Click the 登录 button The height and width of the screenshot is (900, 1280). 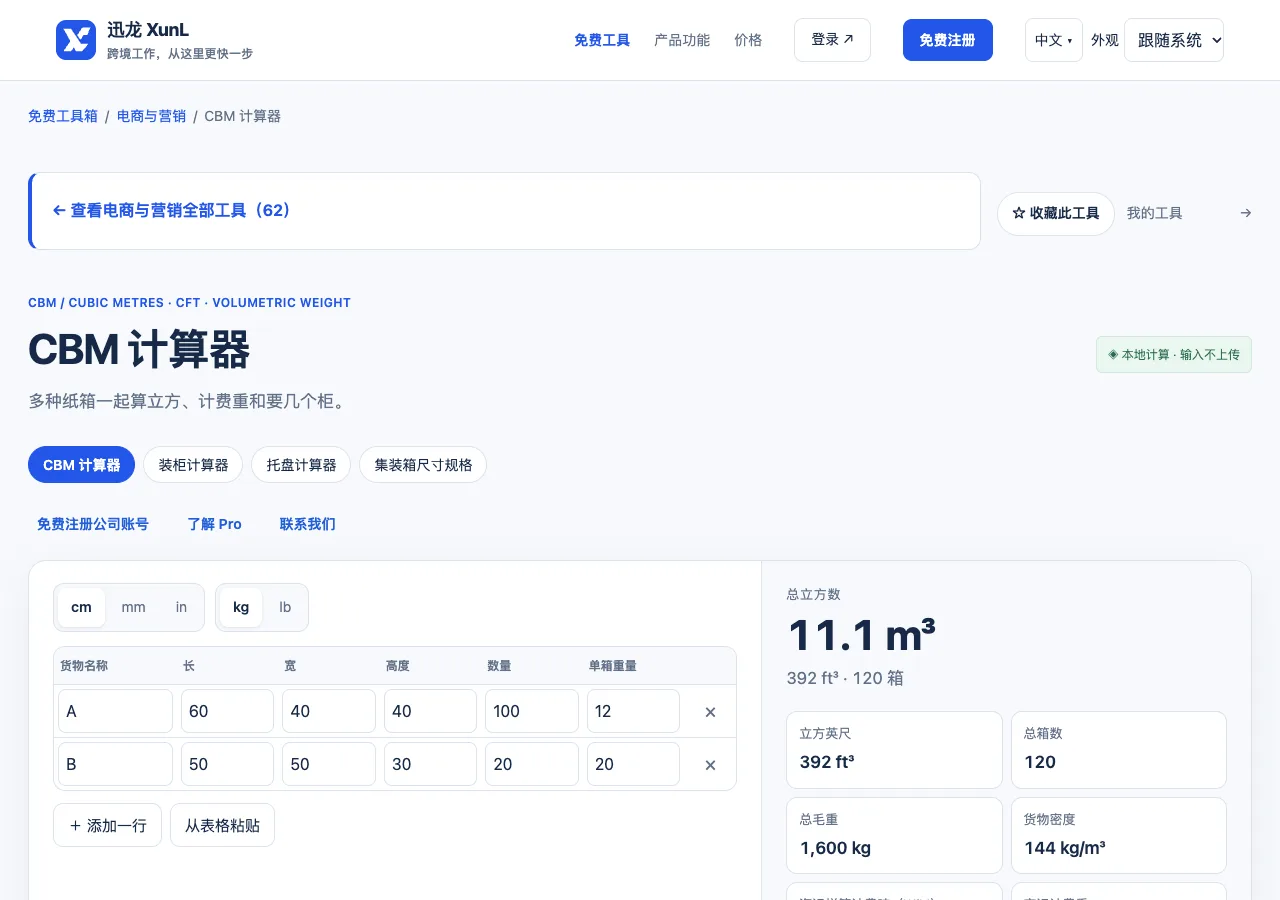tap(832, 40)
